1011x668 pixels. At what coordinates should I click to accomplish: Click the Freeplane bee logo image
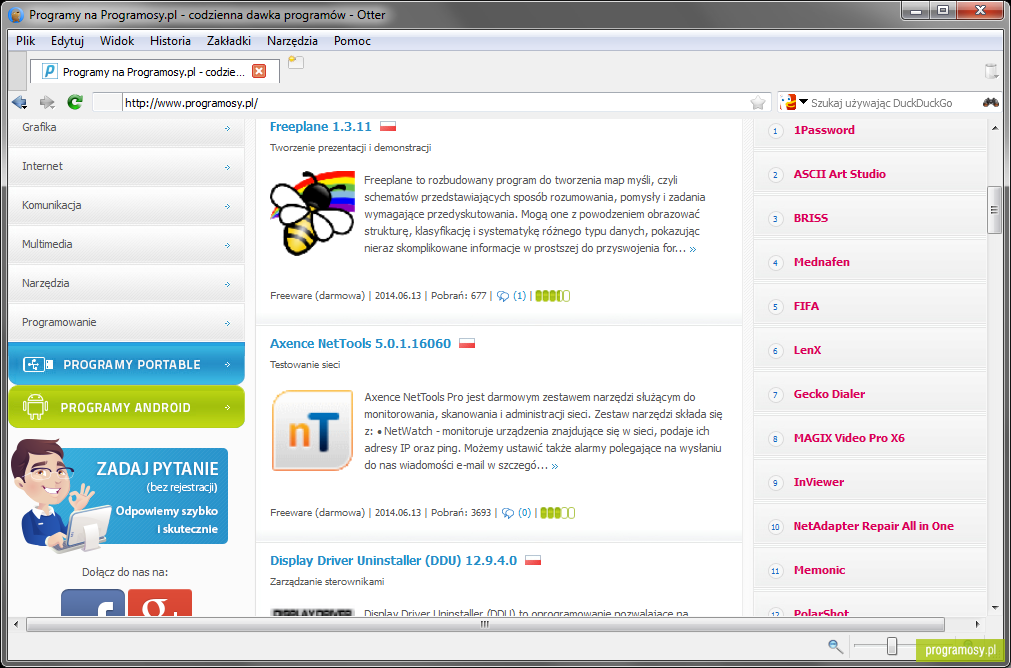(313, 212)
